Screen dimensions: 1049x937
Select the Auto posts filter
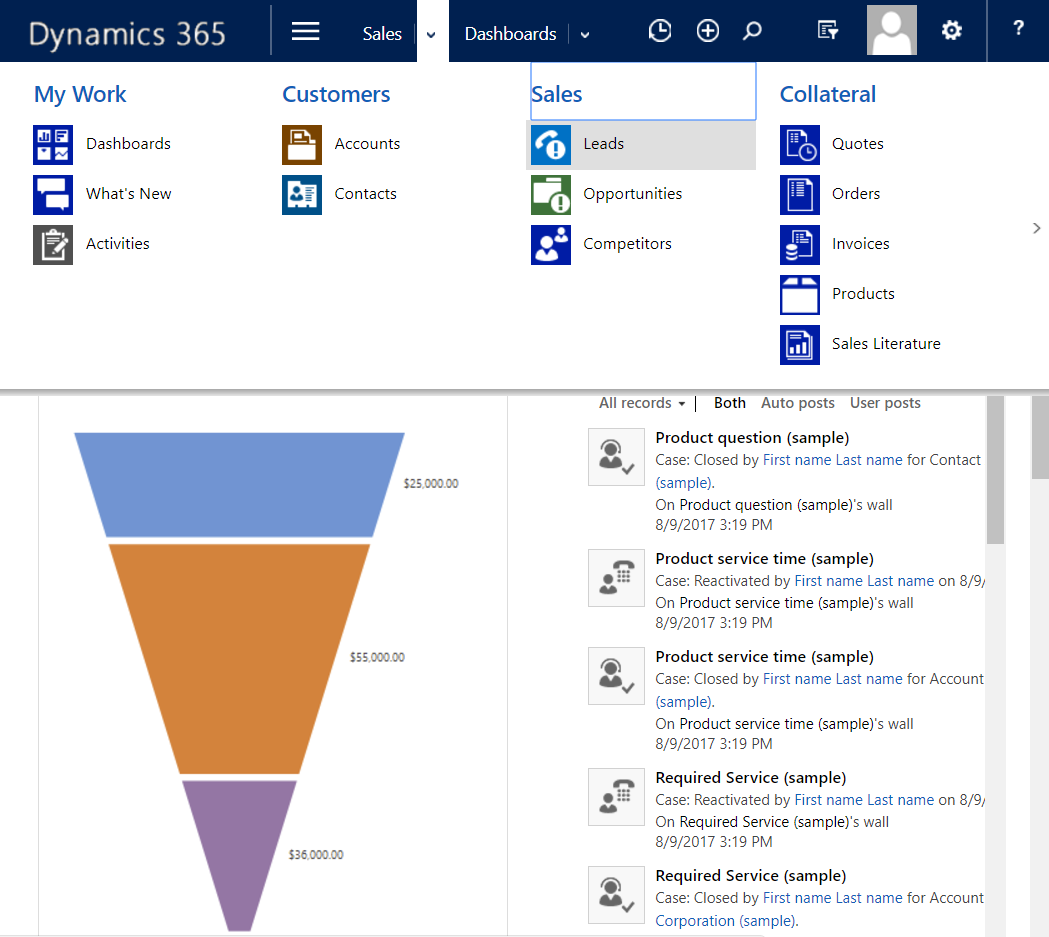pos(797,403)
